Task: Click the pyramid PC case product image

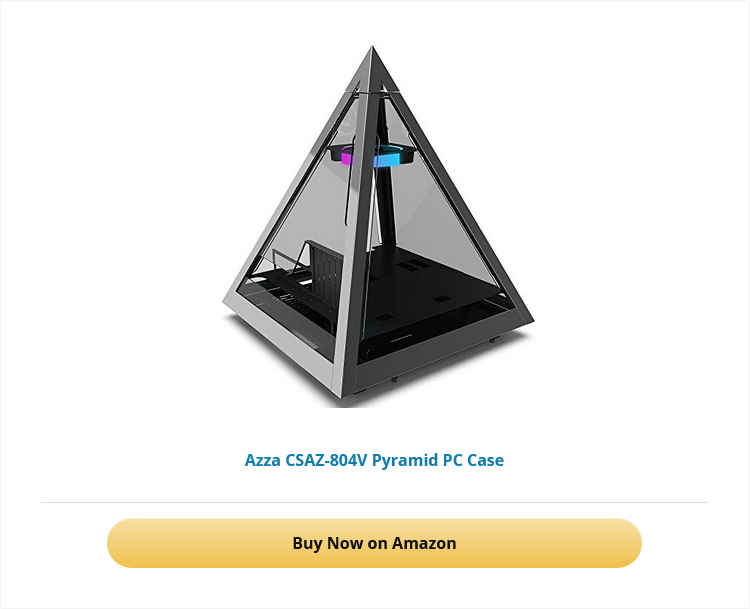Action: pyautogui.click(x=378, y=225)
